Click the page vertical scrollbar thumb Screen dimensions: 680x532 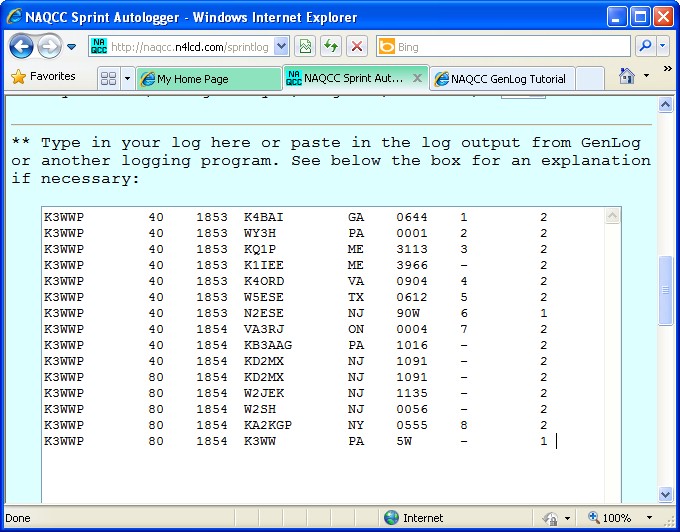(x=666, y=290)
